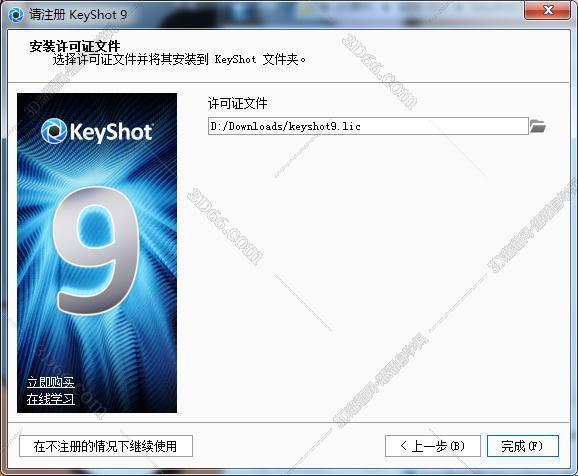
Task: Close the KeyShot 9 registration dialog
Action: pos(547,10)
